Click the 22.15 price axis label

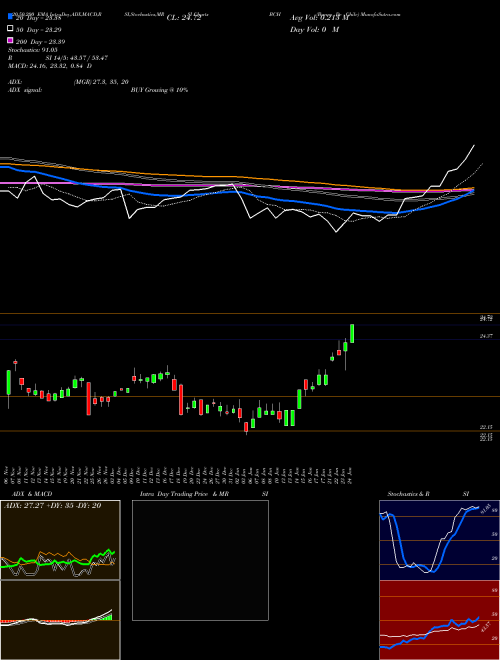(x=486, y=427)
